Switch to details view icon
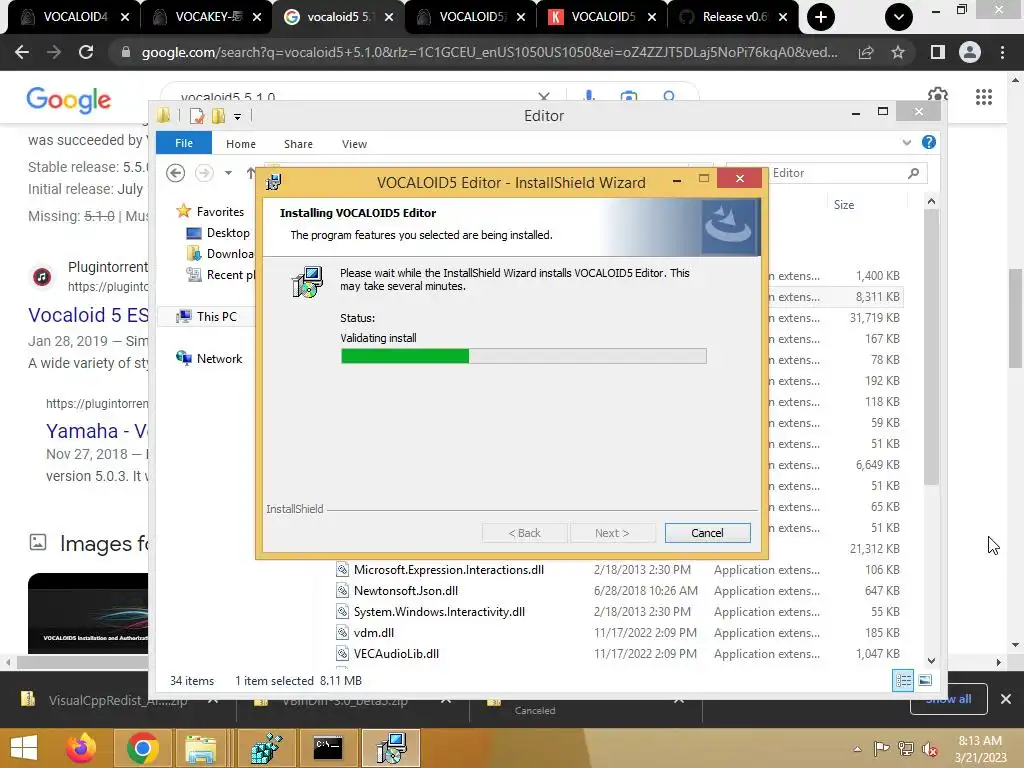This screenshot has height=768, width=1024. 903,681
